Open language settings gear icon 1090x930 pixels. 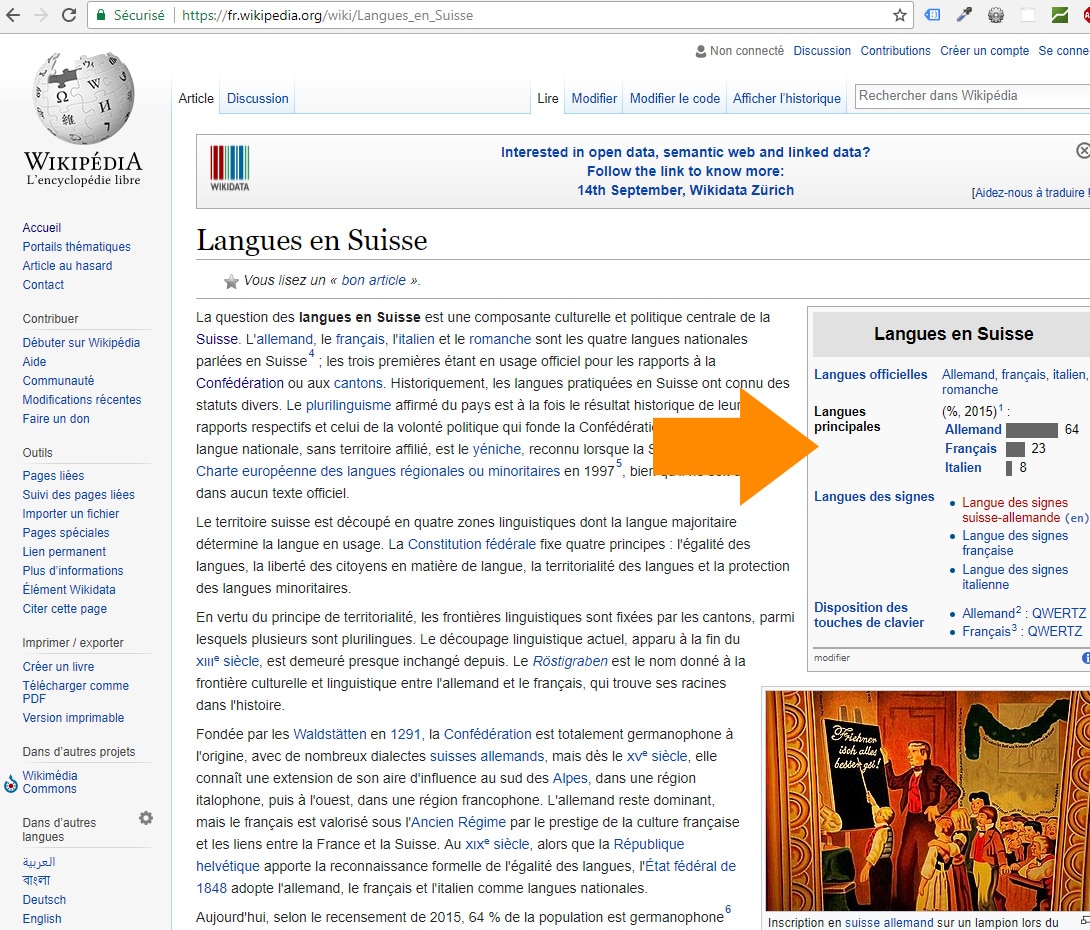pyautogui.click(x=146, y=818)
